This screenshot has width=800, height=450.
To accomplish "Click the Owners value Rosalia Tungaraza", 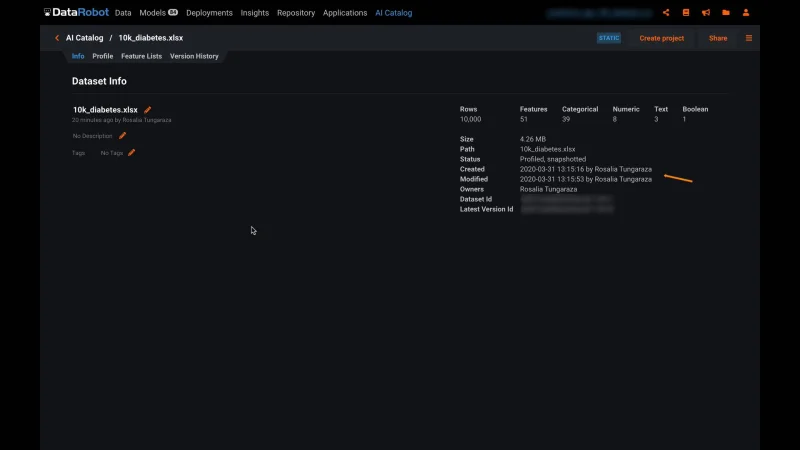I will [548, 189].
